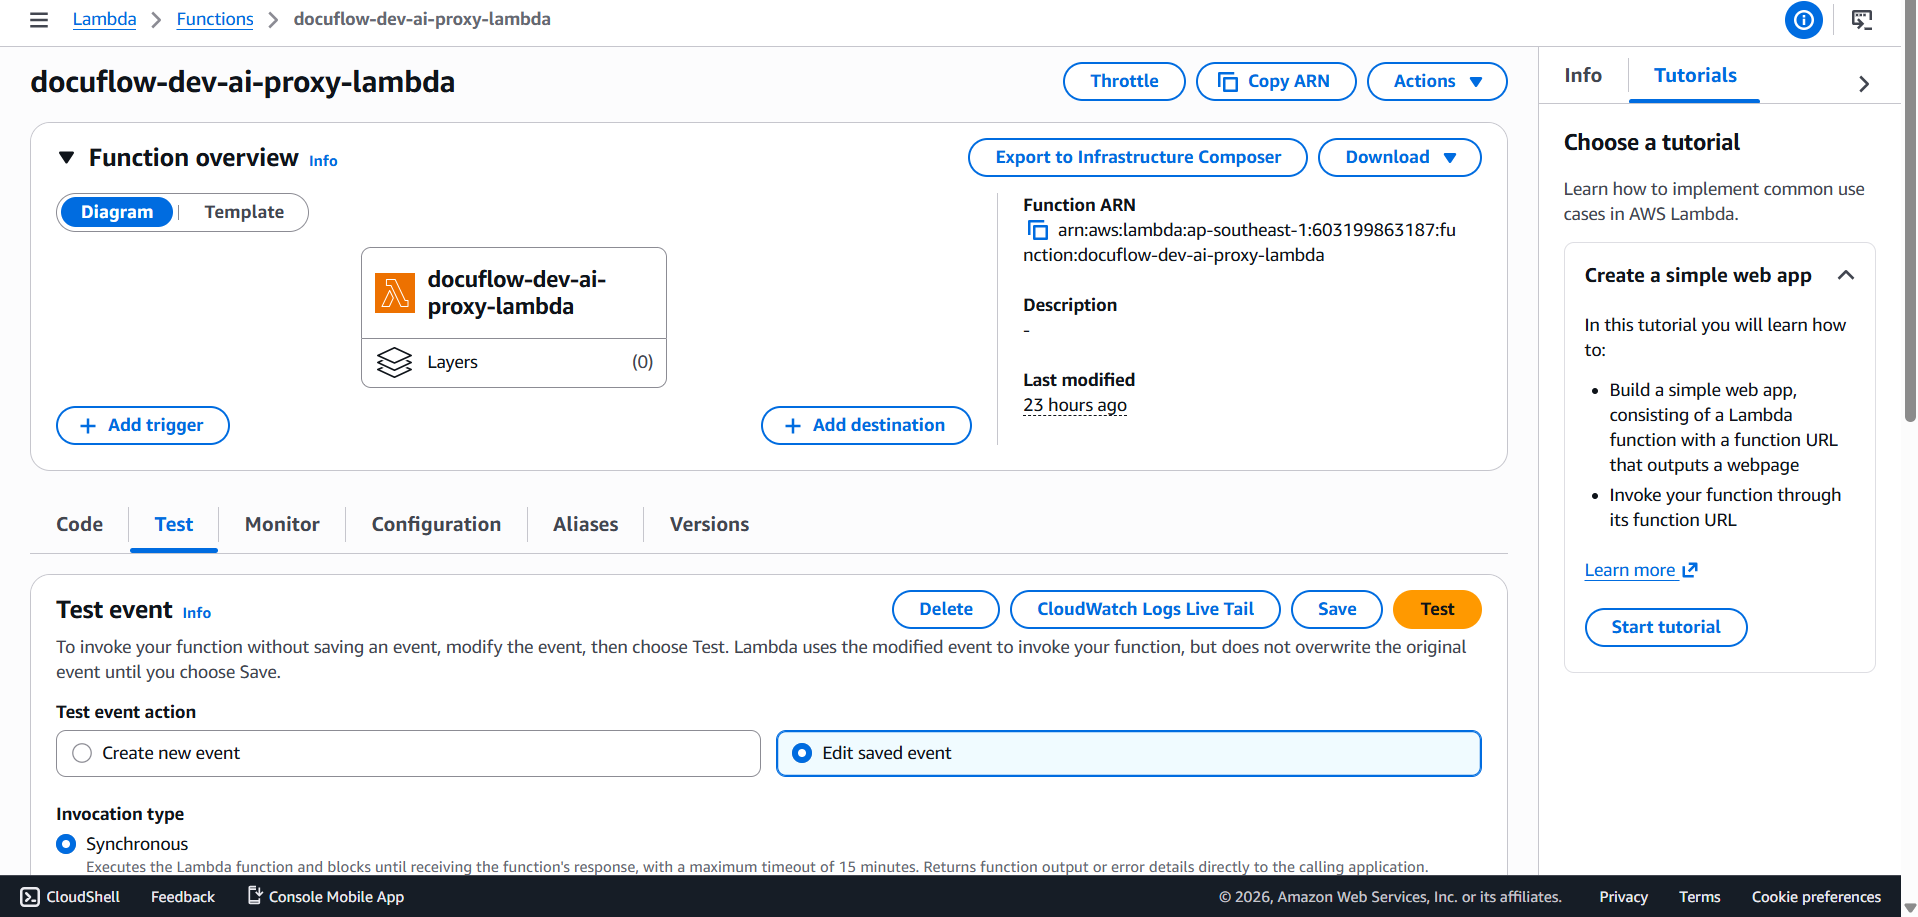Viewport: 1918px width, 917px height.
Task: Add a destination to the function
Action: (866, 426)
